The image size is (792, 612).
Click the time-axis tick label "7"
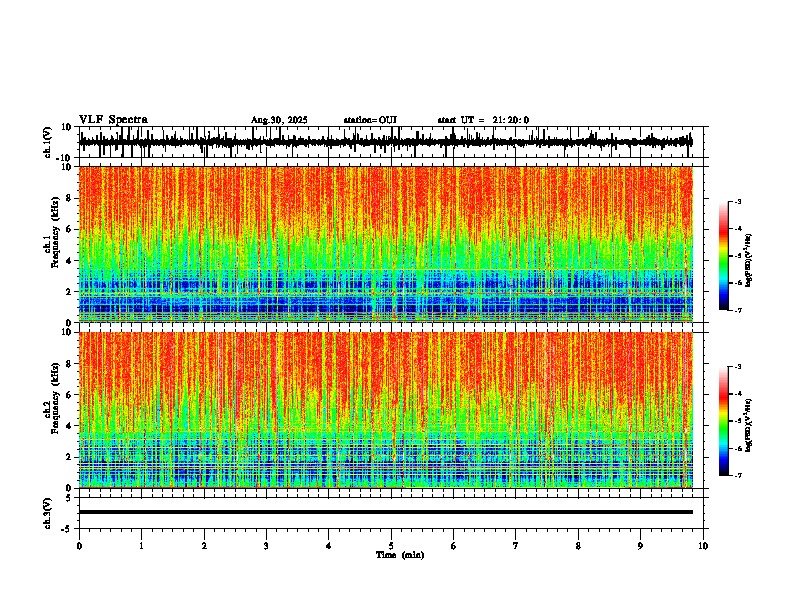click(516, 546)
